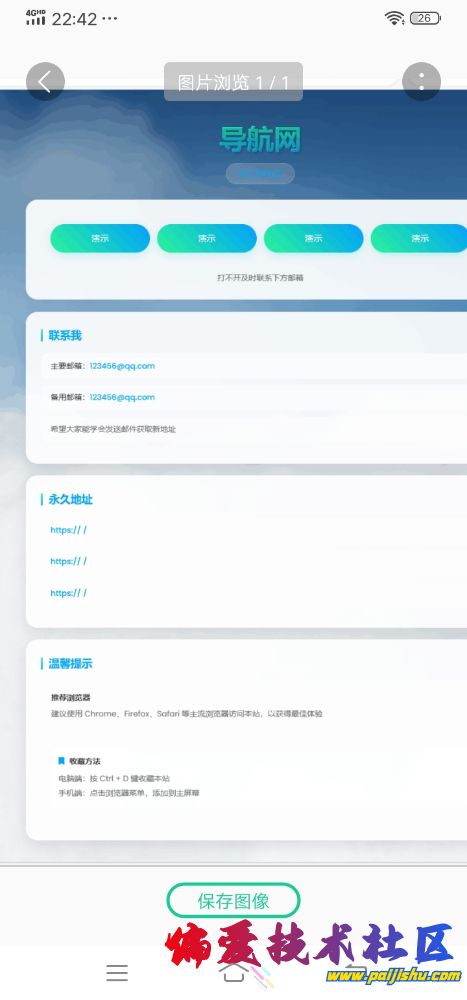
Task: Tap the Wi-Fi status icon
Action: pyautogui.click(x=394, y=18)
